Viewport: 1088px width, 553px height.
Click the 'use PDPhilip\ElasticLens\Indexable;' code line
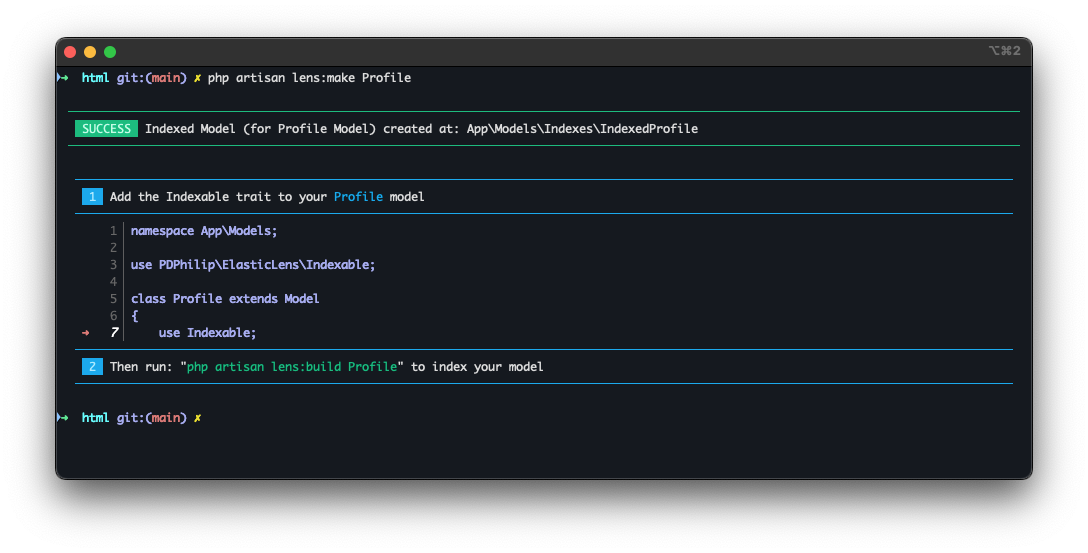pyautogui.click(x=253, y=265)
